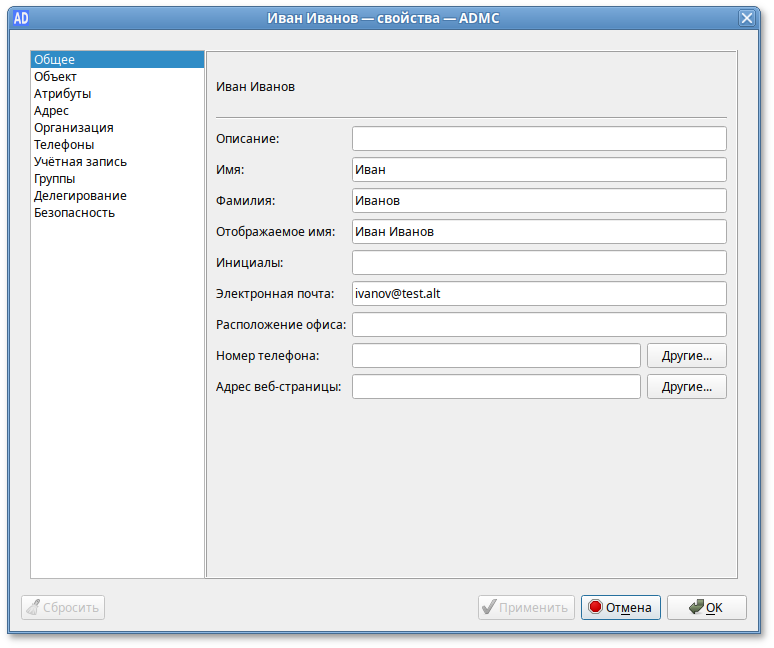Switch to the Делегирование section

[x=80, y=196]
